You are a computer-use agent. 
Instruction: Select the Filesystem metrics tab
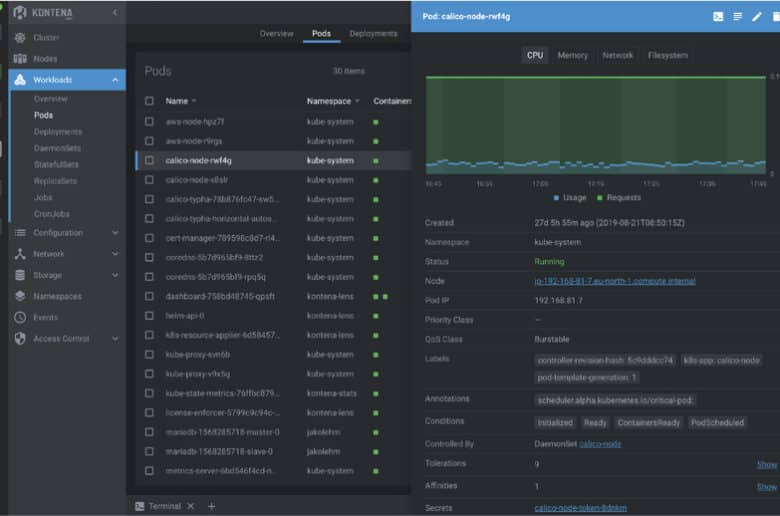[668, 55]
